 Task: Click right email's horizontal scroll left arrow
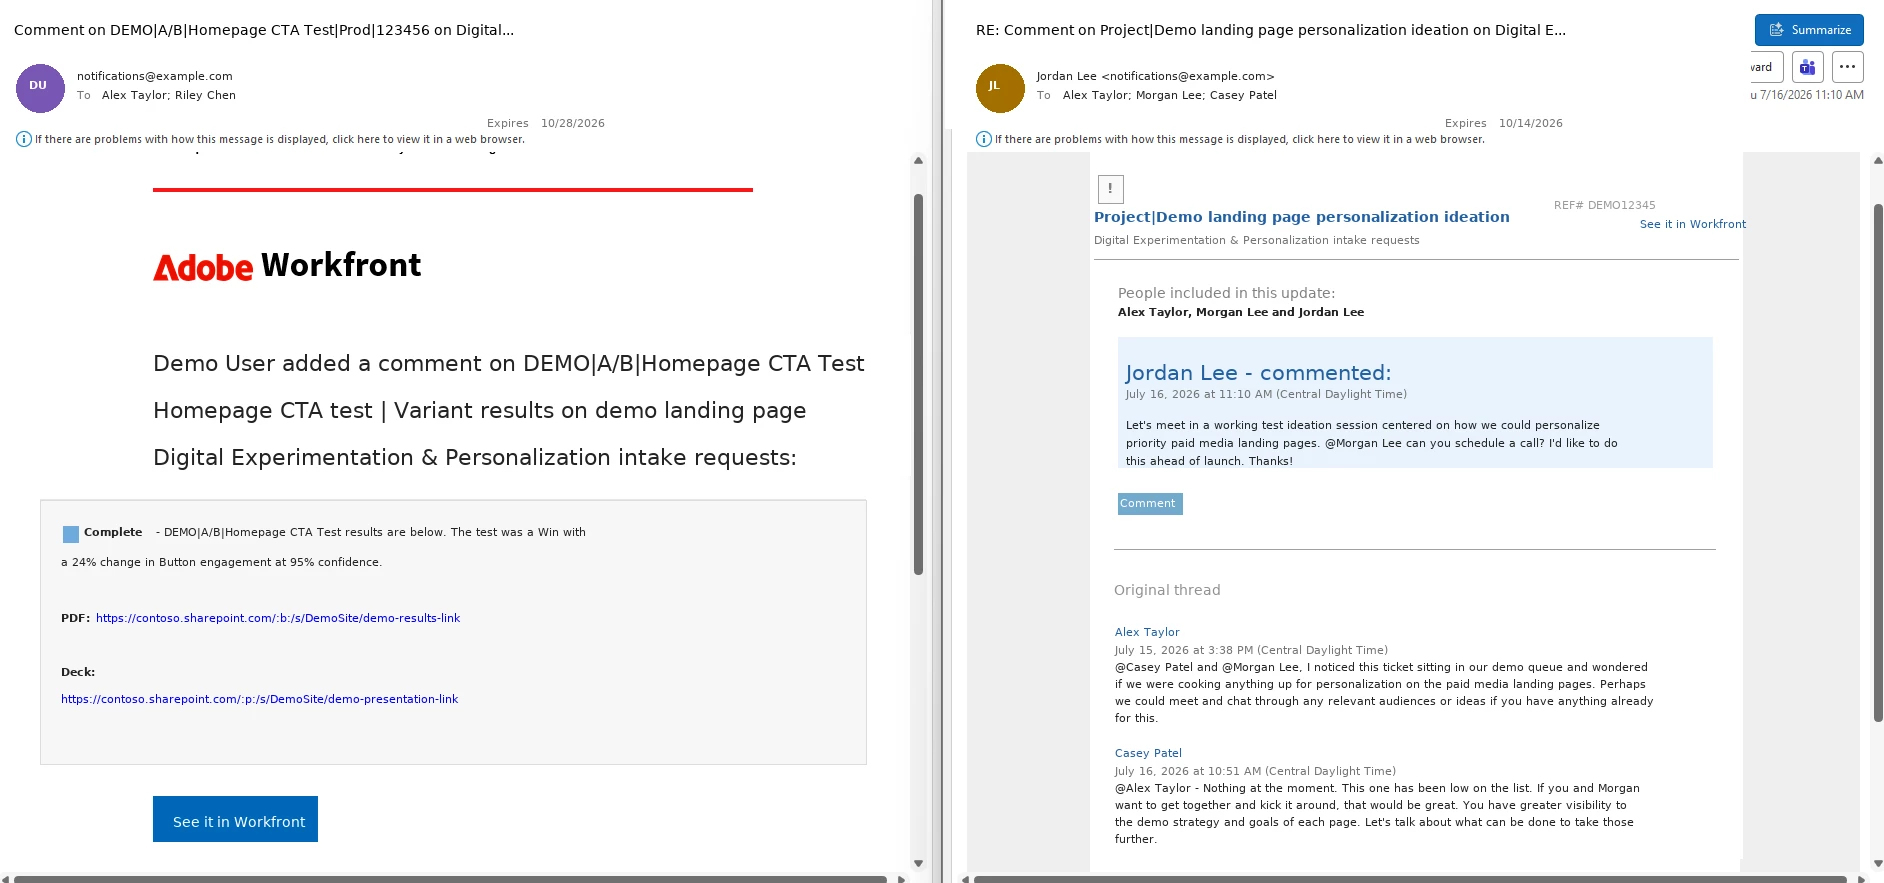point(965,879)
